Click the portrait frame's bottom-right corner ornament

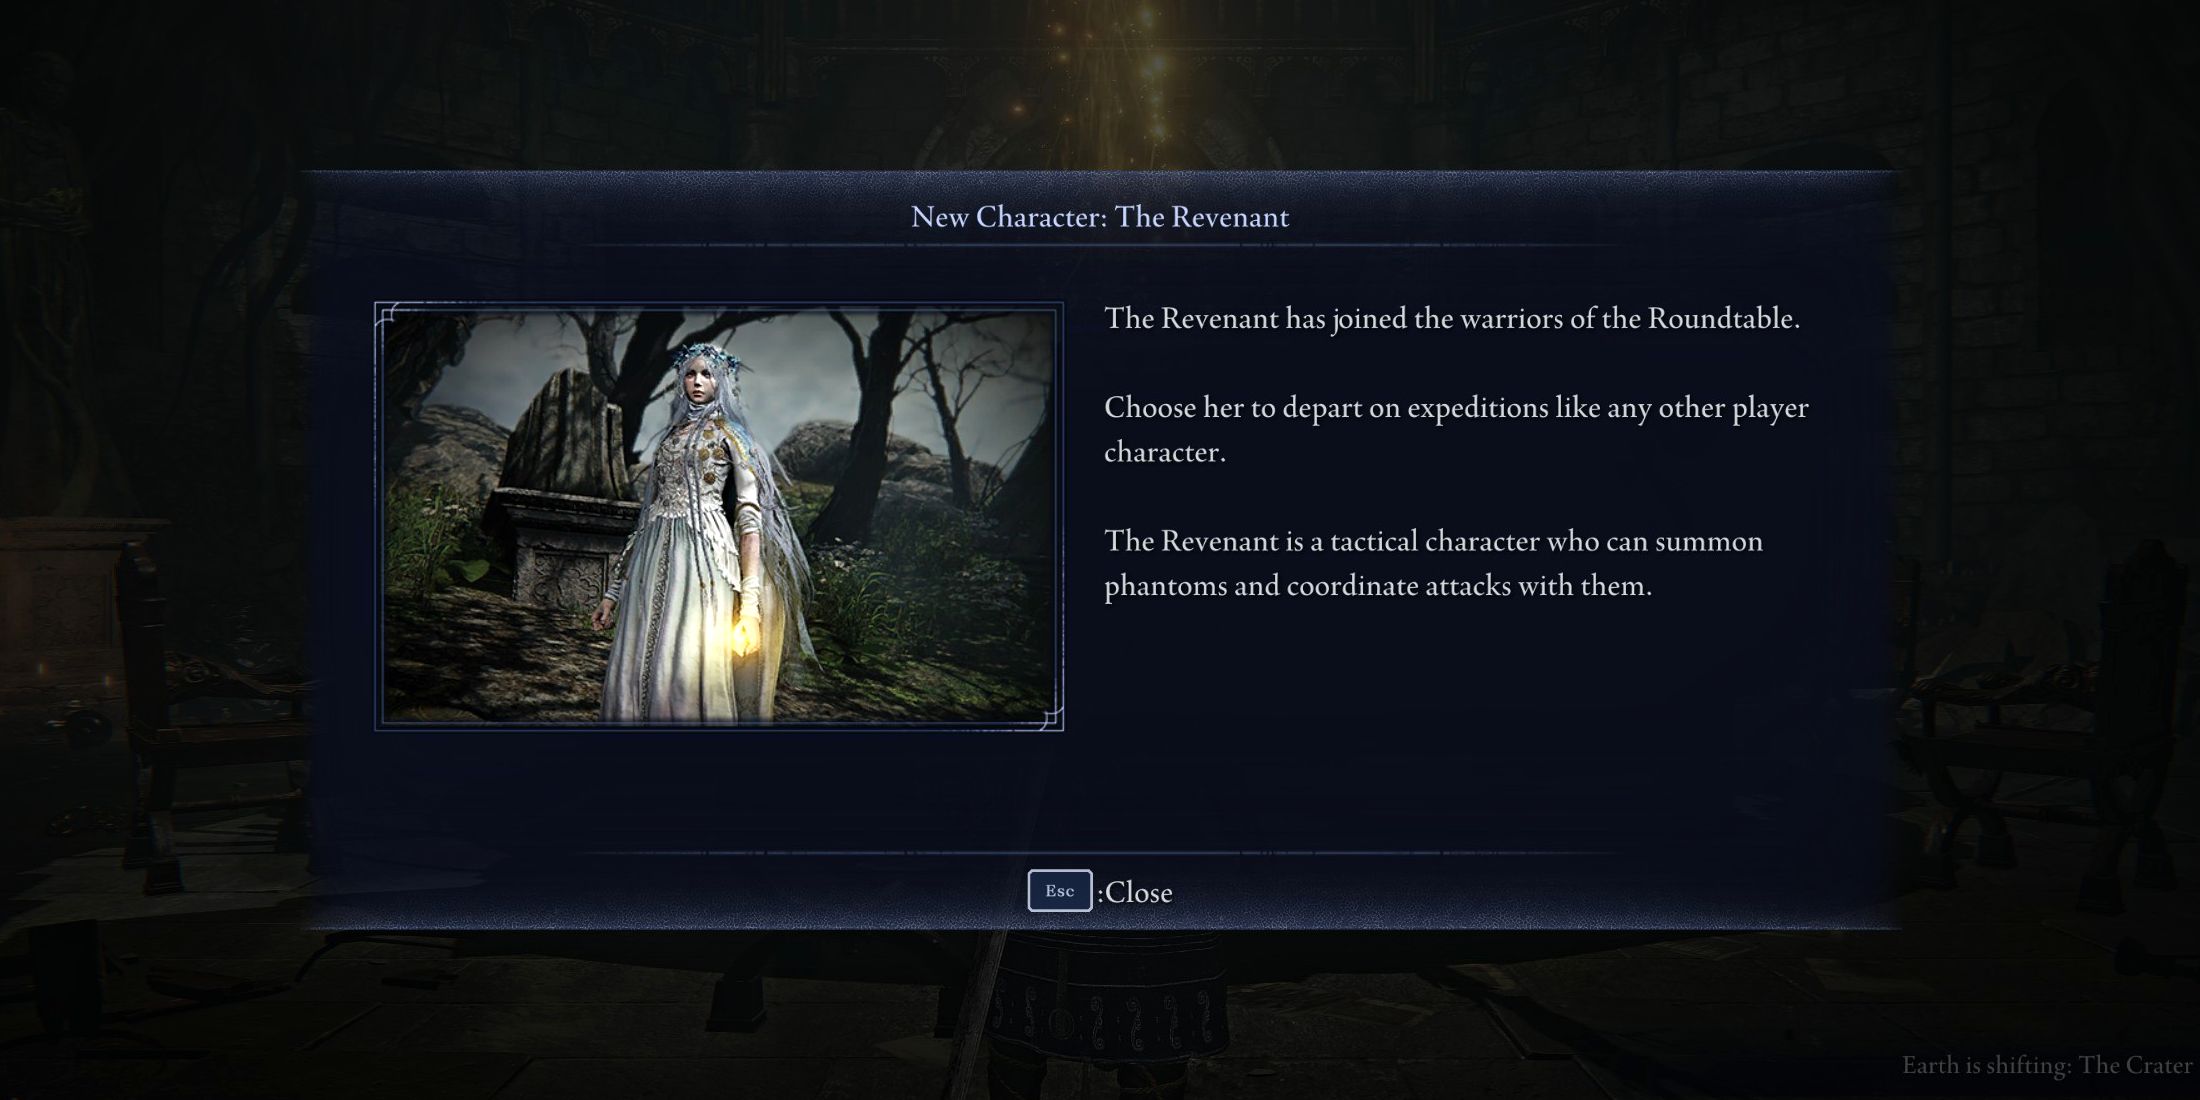[1049, 717]
